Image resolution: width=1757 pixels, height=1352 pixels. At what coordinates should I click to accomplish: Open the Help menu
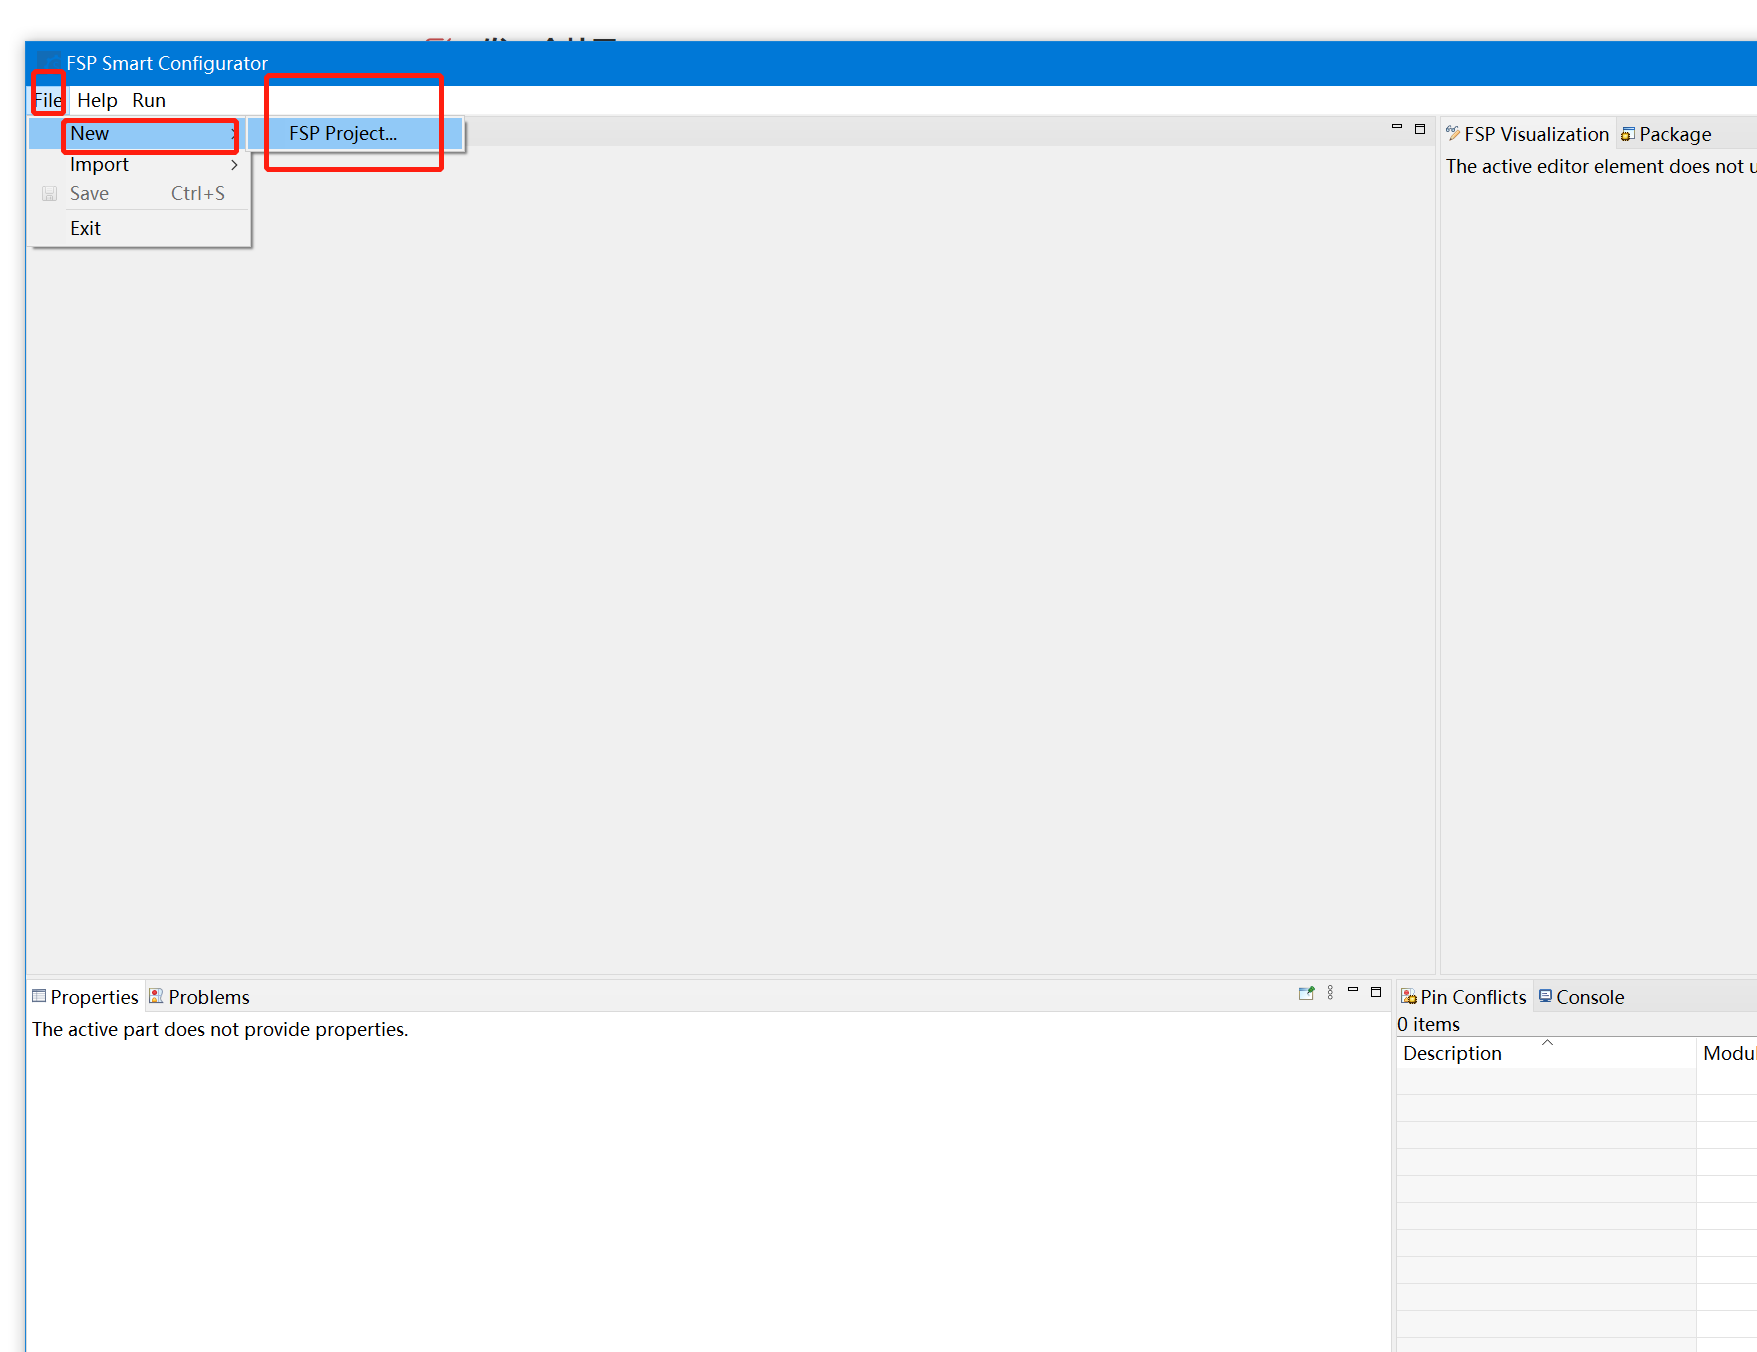coord(97,100)
